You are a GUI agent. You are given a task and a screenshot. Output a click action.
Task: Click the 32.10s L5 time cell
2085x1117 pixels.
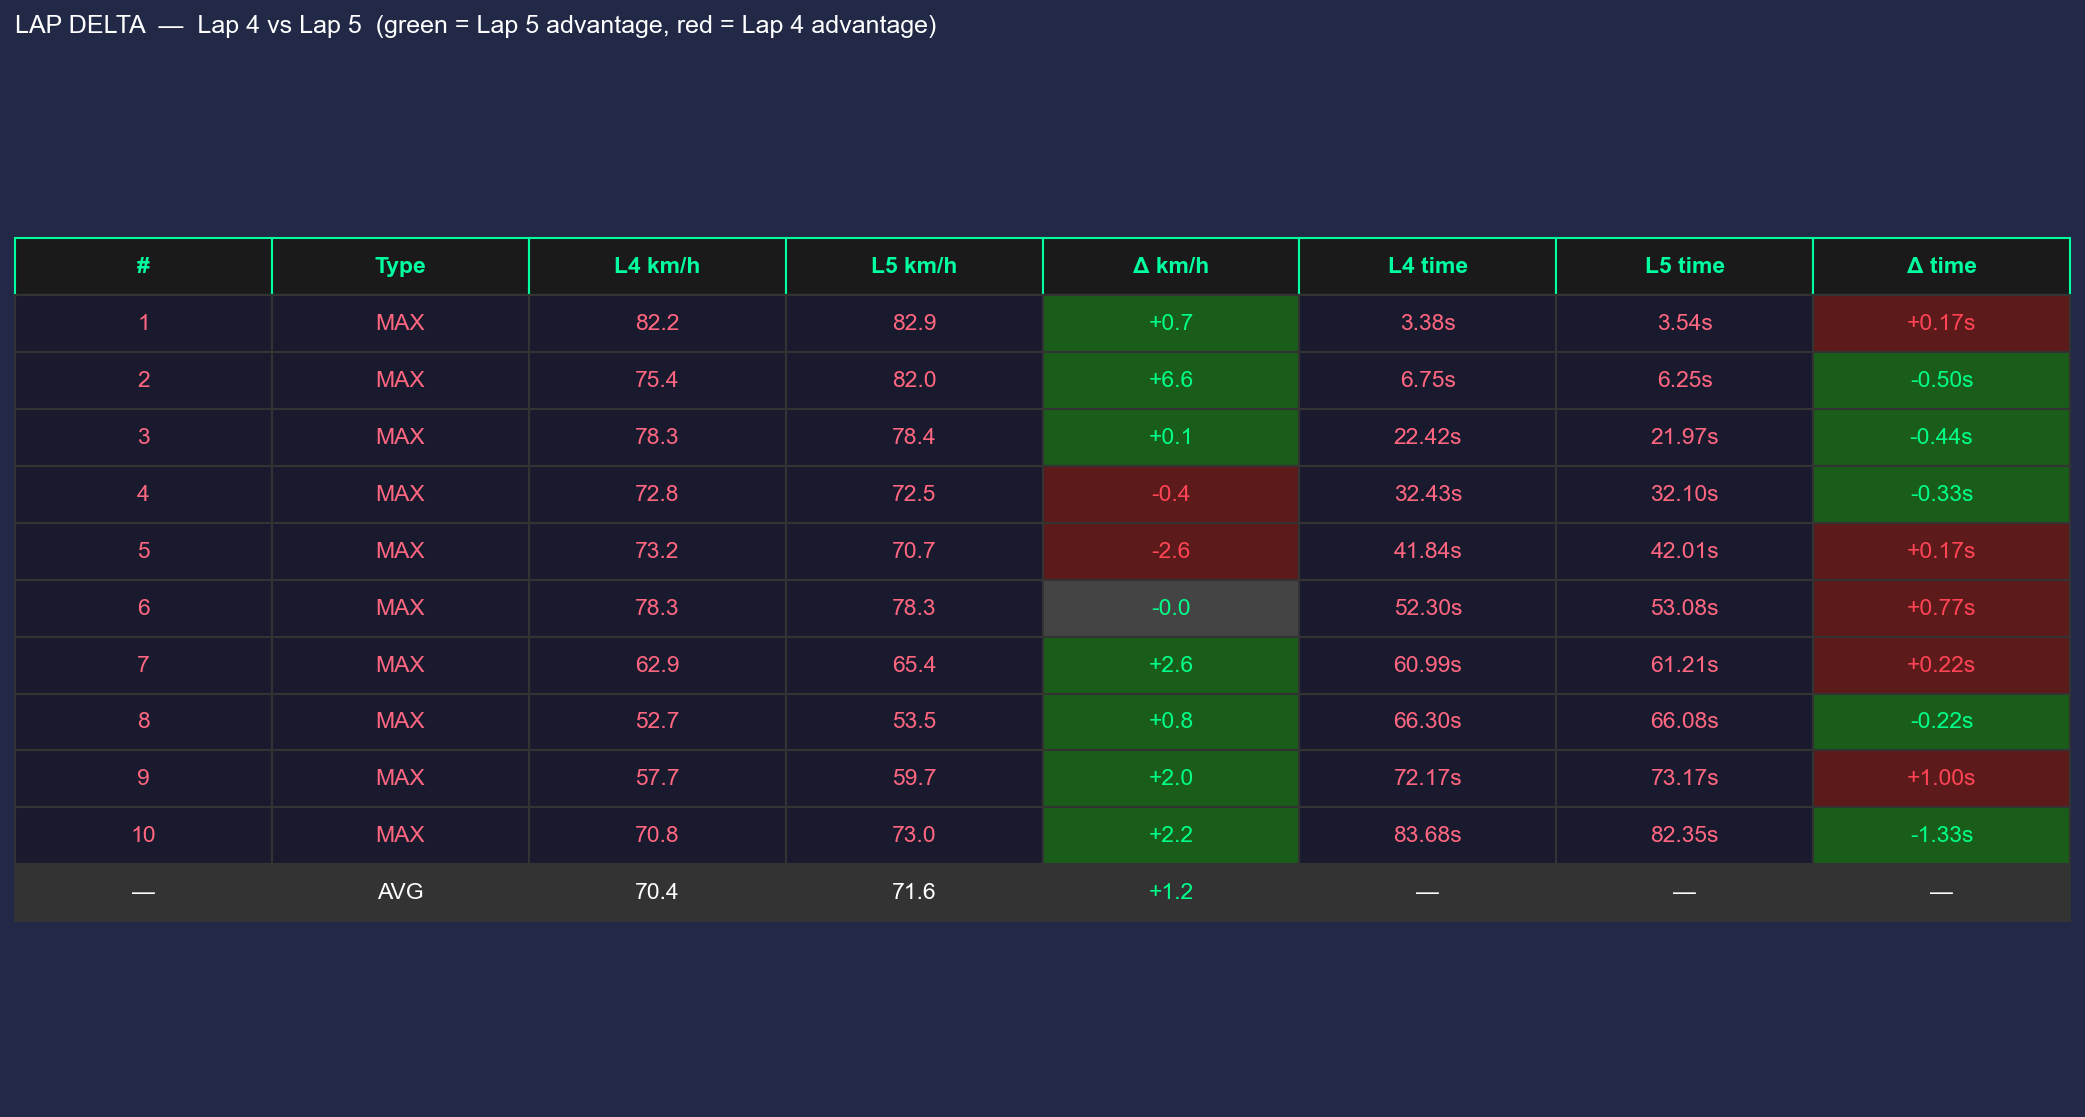[1684, 494]
